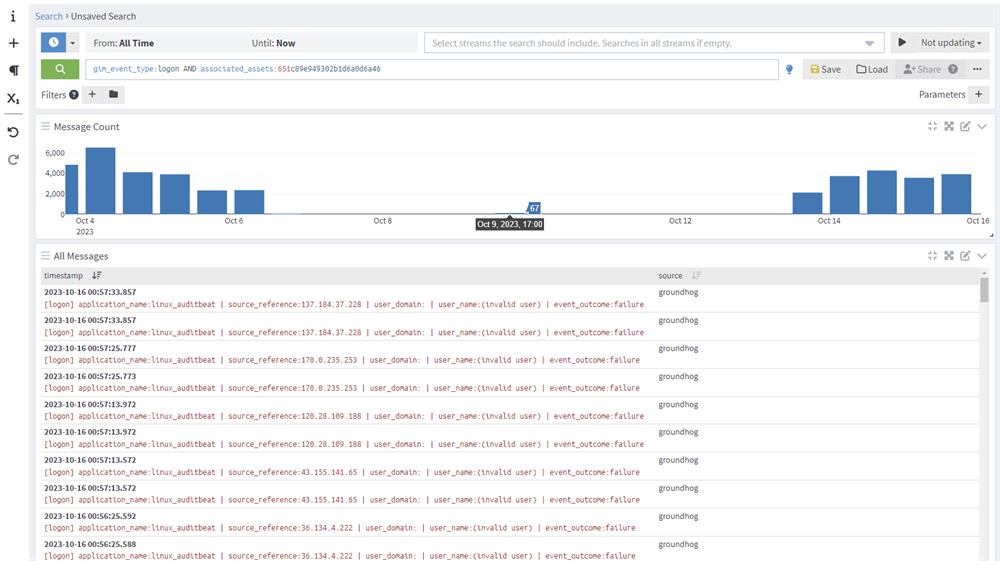Open the sidebar info (i) panel

tap(13, 17)
